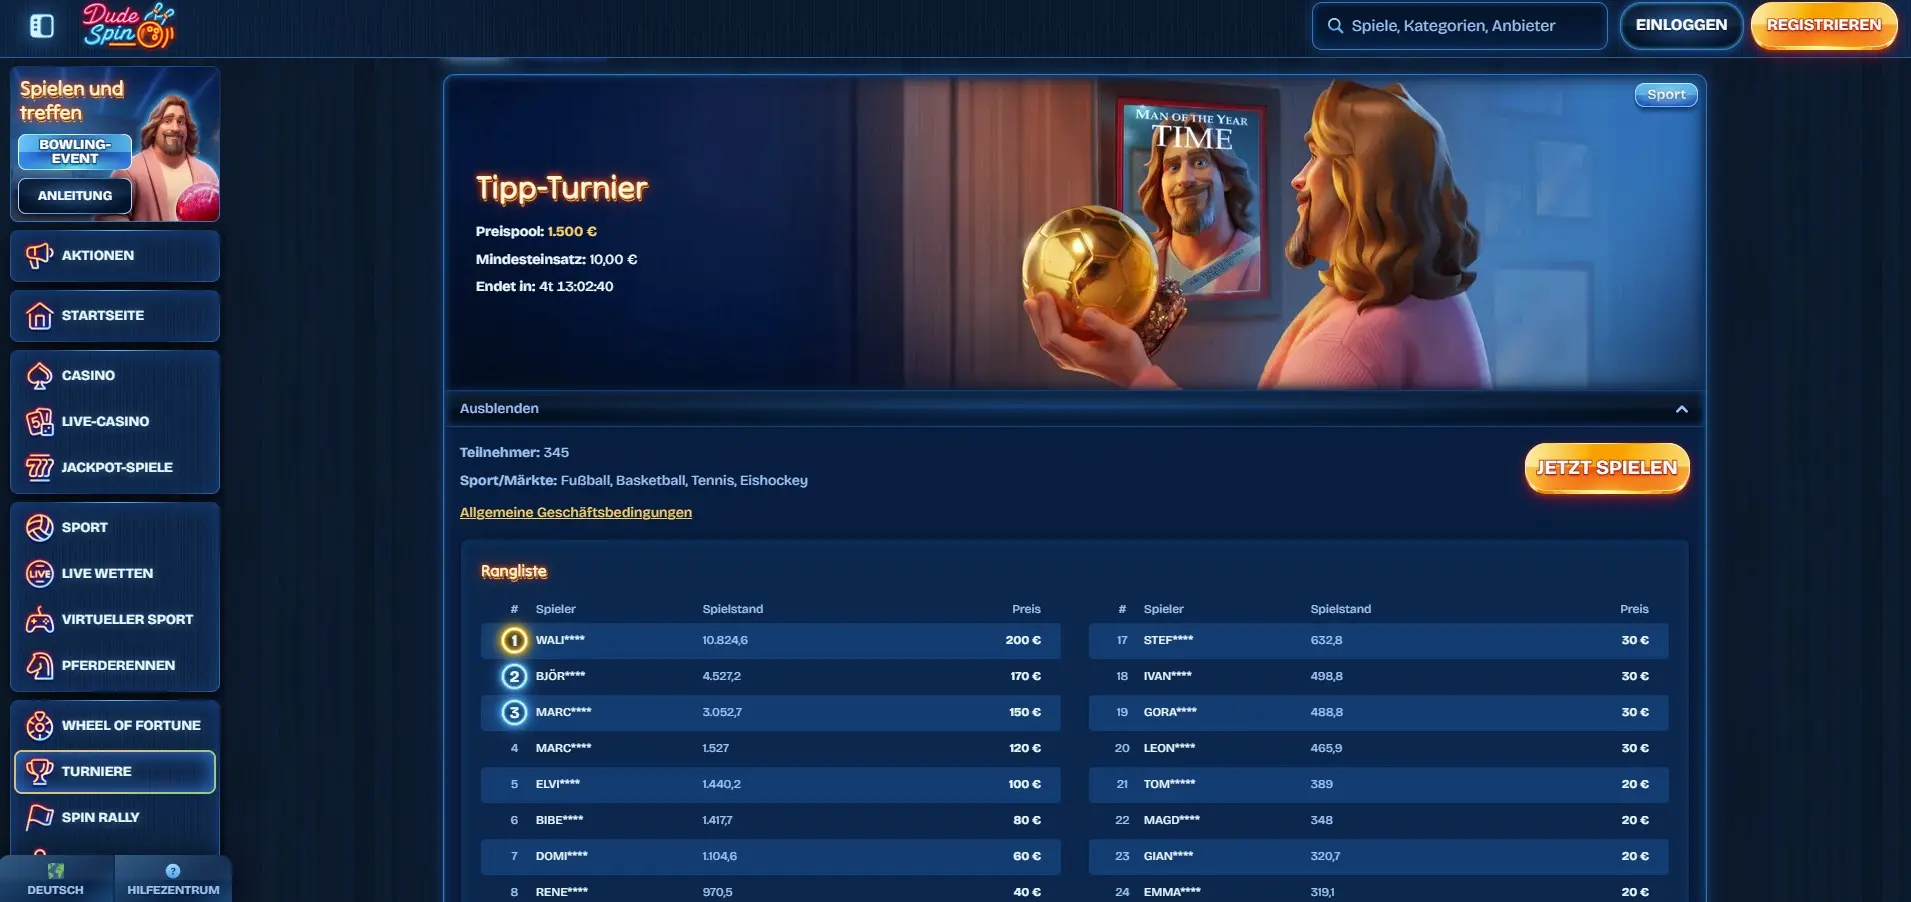Go to Startseite via house icon
The width and height of the screenshot is (1911, 902).
pos(39,316)
